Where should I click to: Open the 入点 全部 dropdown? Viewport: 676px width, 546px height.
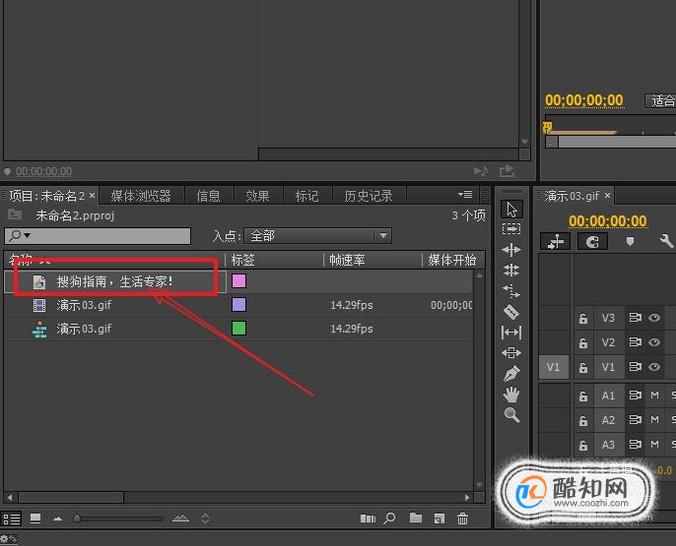click(x=318, y=236)
